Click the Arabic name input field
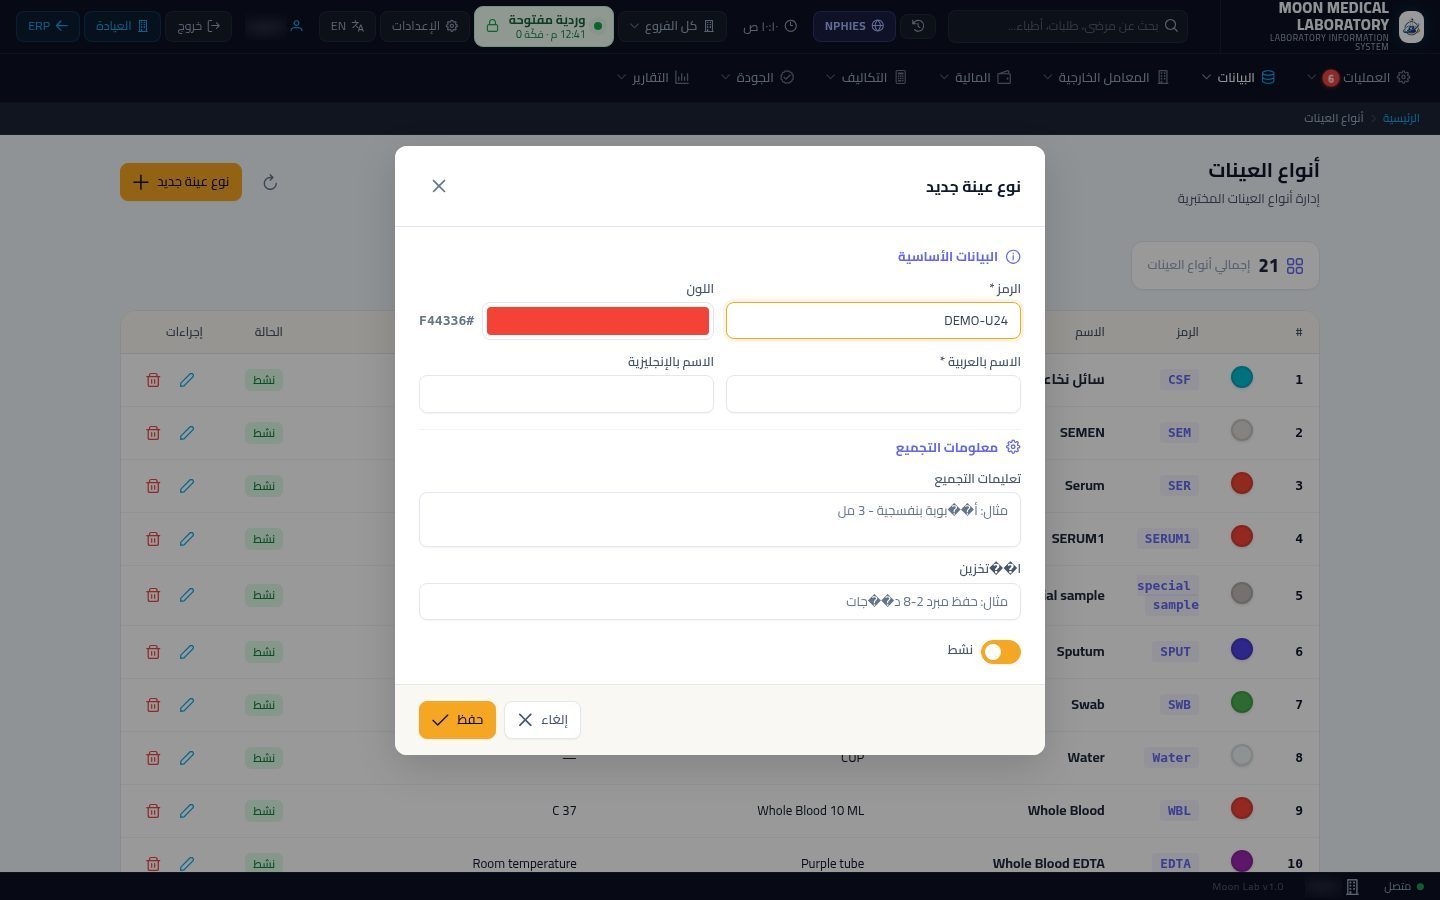The image size is (1440, 900). (x=873, y=394)
